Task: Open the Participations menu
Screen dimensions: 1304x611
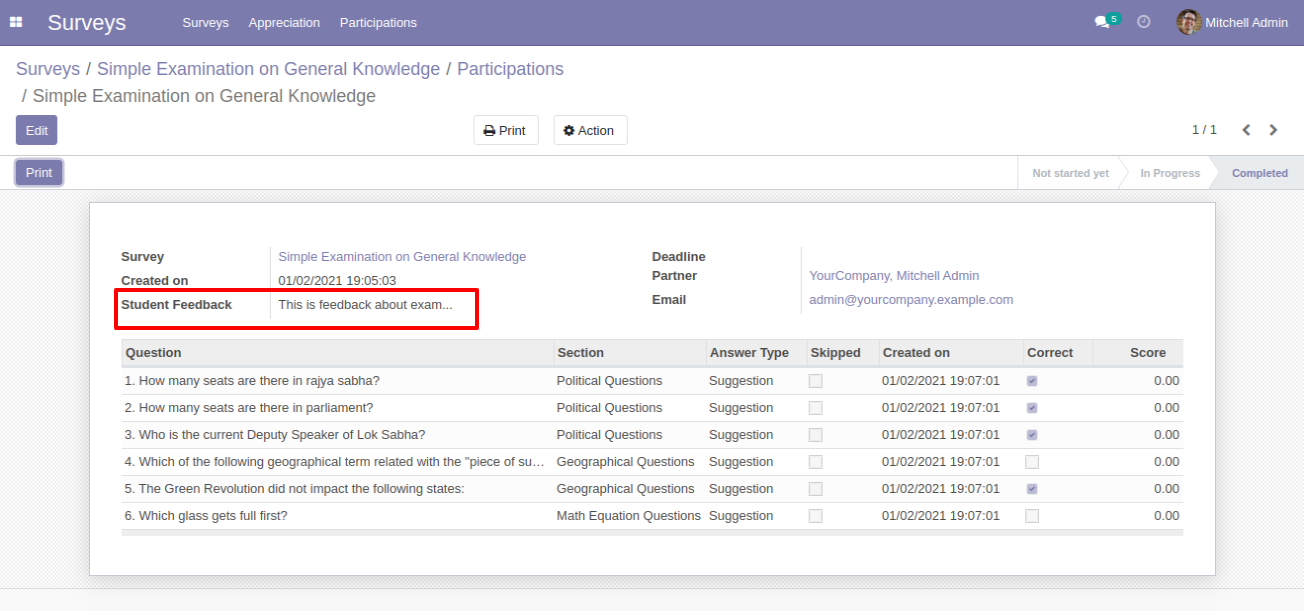Action: (378, 22)
